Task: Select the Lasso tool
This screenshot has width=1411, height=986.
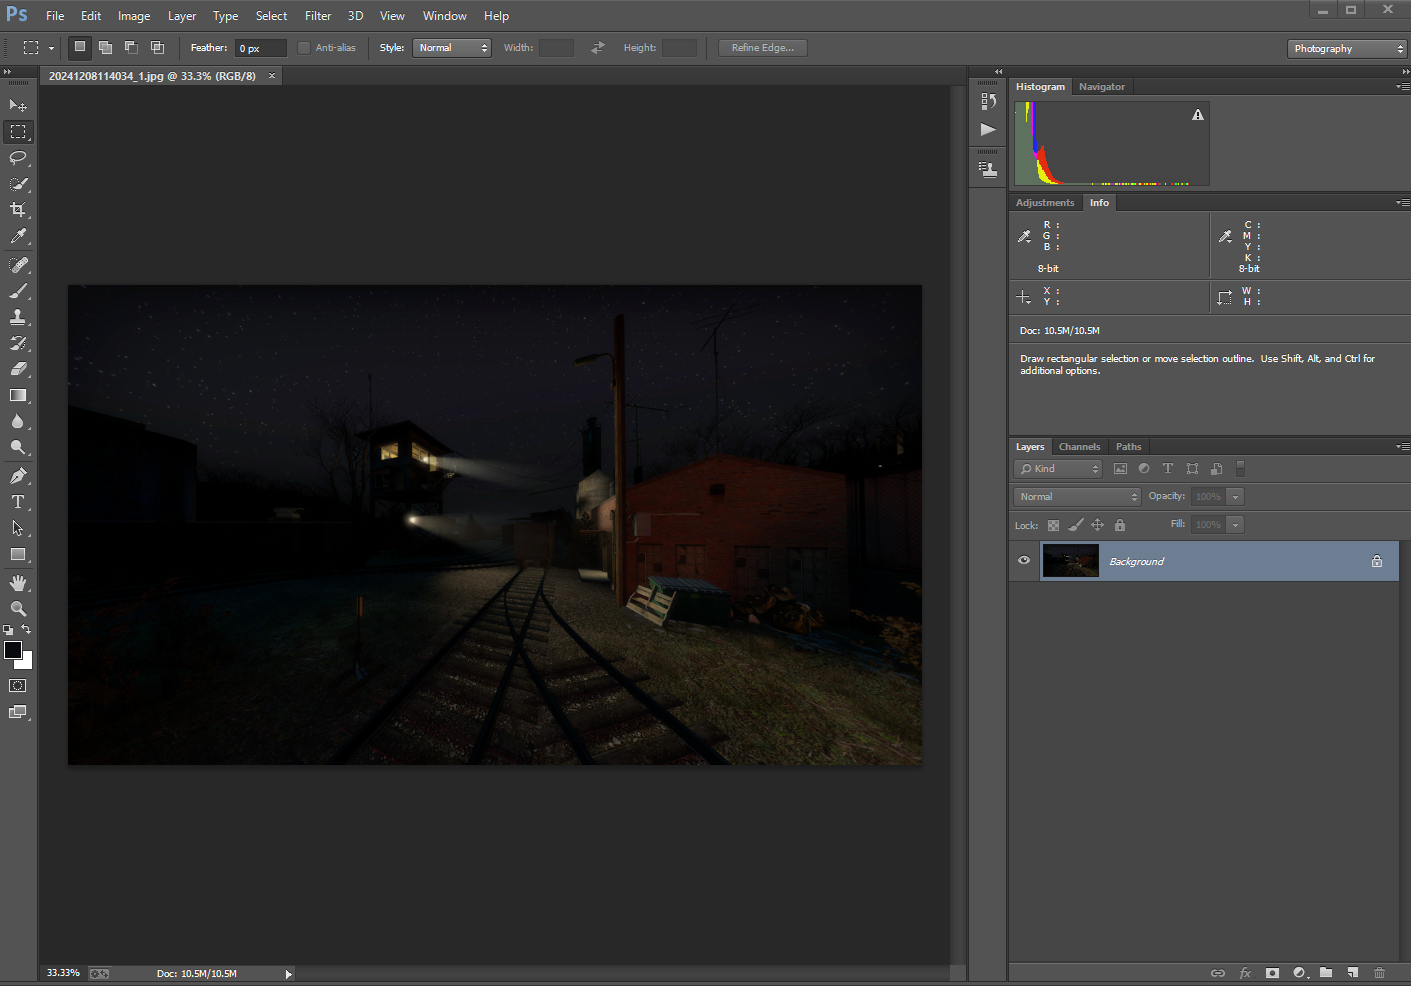Action: pyautogui.click(x=18, y=158)
